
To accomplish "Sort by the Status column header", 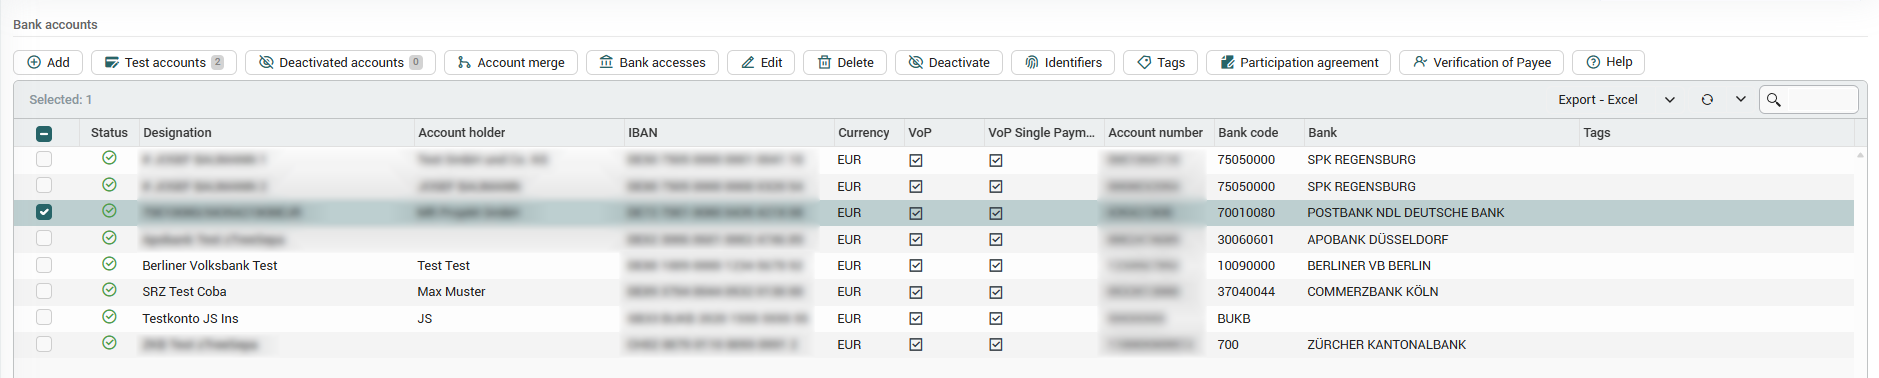I will point(109,132).
